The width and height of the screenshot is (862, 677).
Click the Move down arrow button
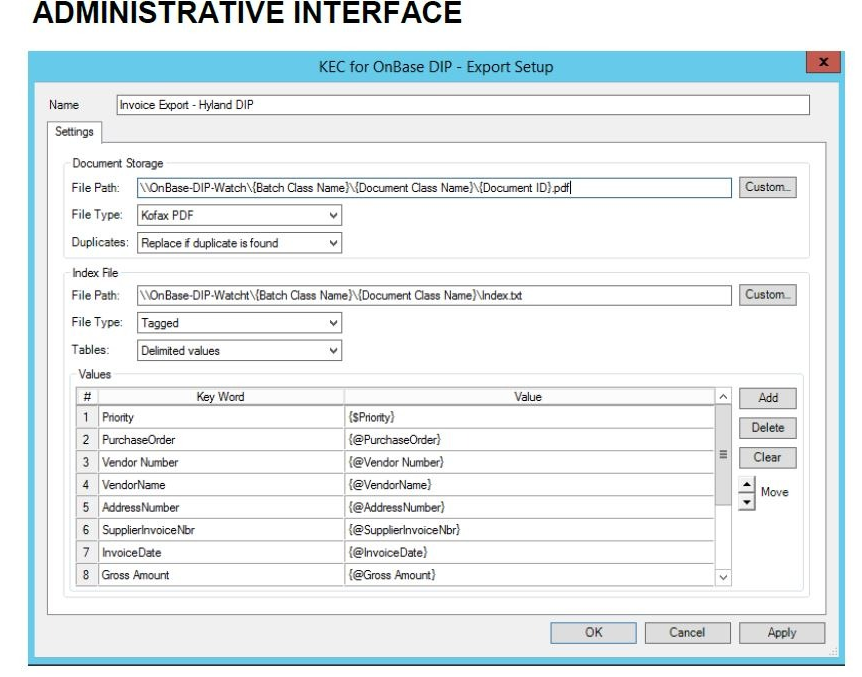tap(745, 500)
